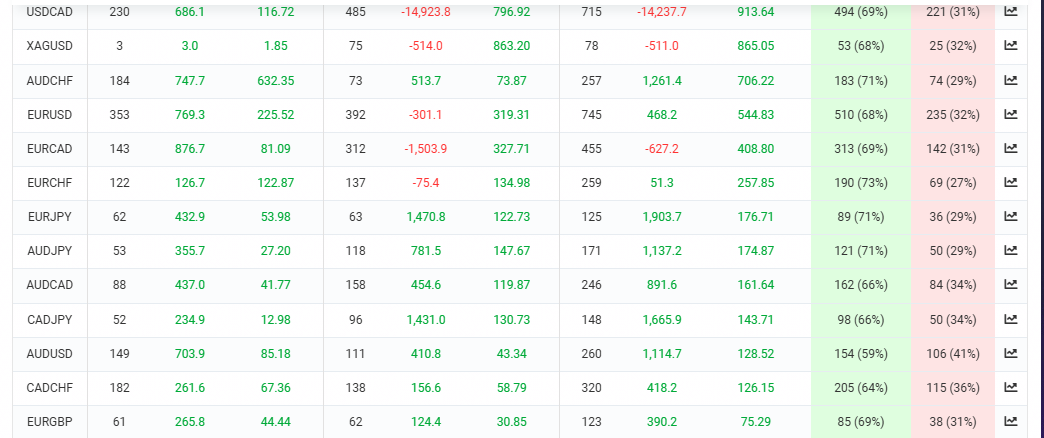Open the chart icon for AUDCAD row
This screenshot has width=1044, height=438.
tap(1010, 285)
